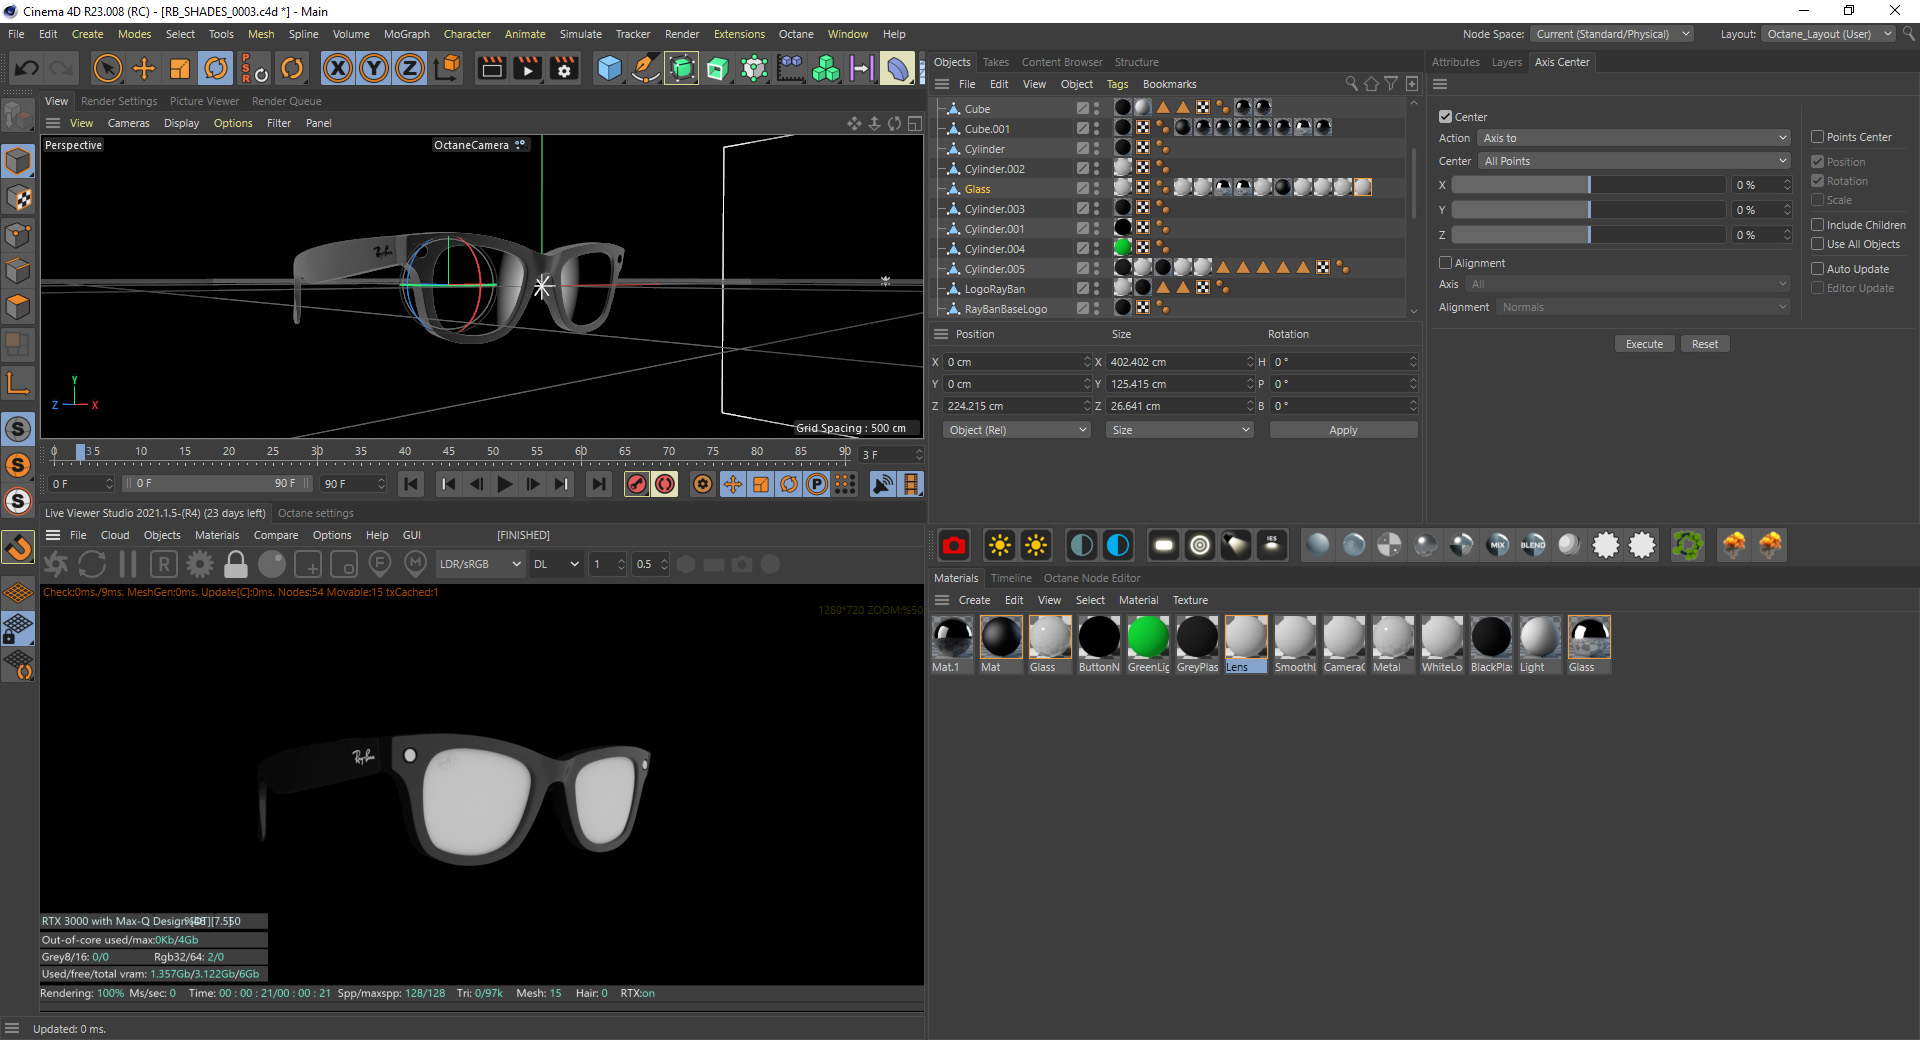The image size is (1920, 1040).
Task: Open the Center 'All Points' dropdown
Action: point(1634,161)
